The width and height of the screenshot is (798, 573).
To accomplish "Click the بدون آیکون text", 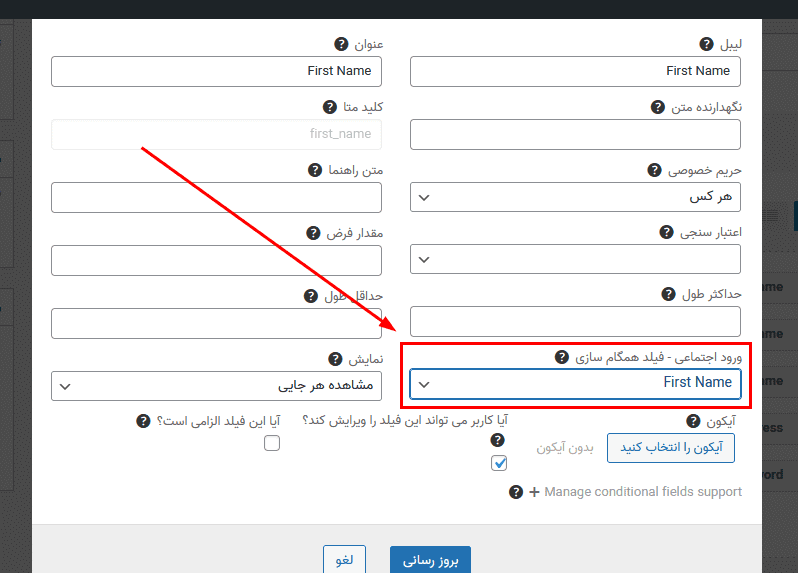I will (565, 448).
